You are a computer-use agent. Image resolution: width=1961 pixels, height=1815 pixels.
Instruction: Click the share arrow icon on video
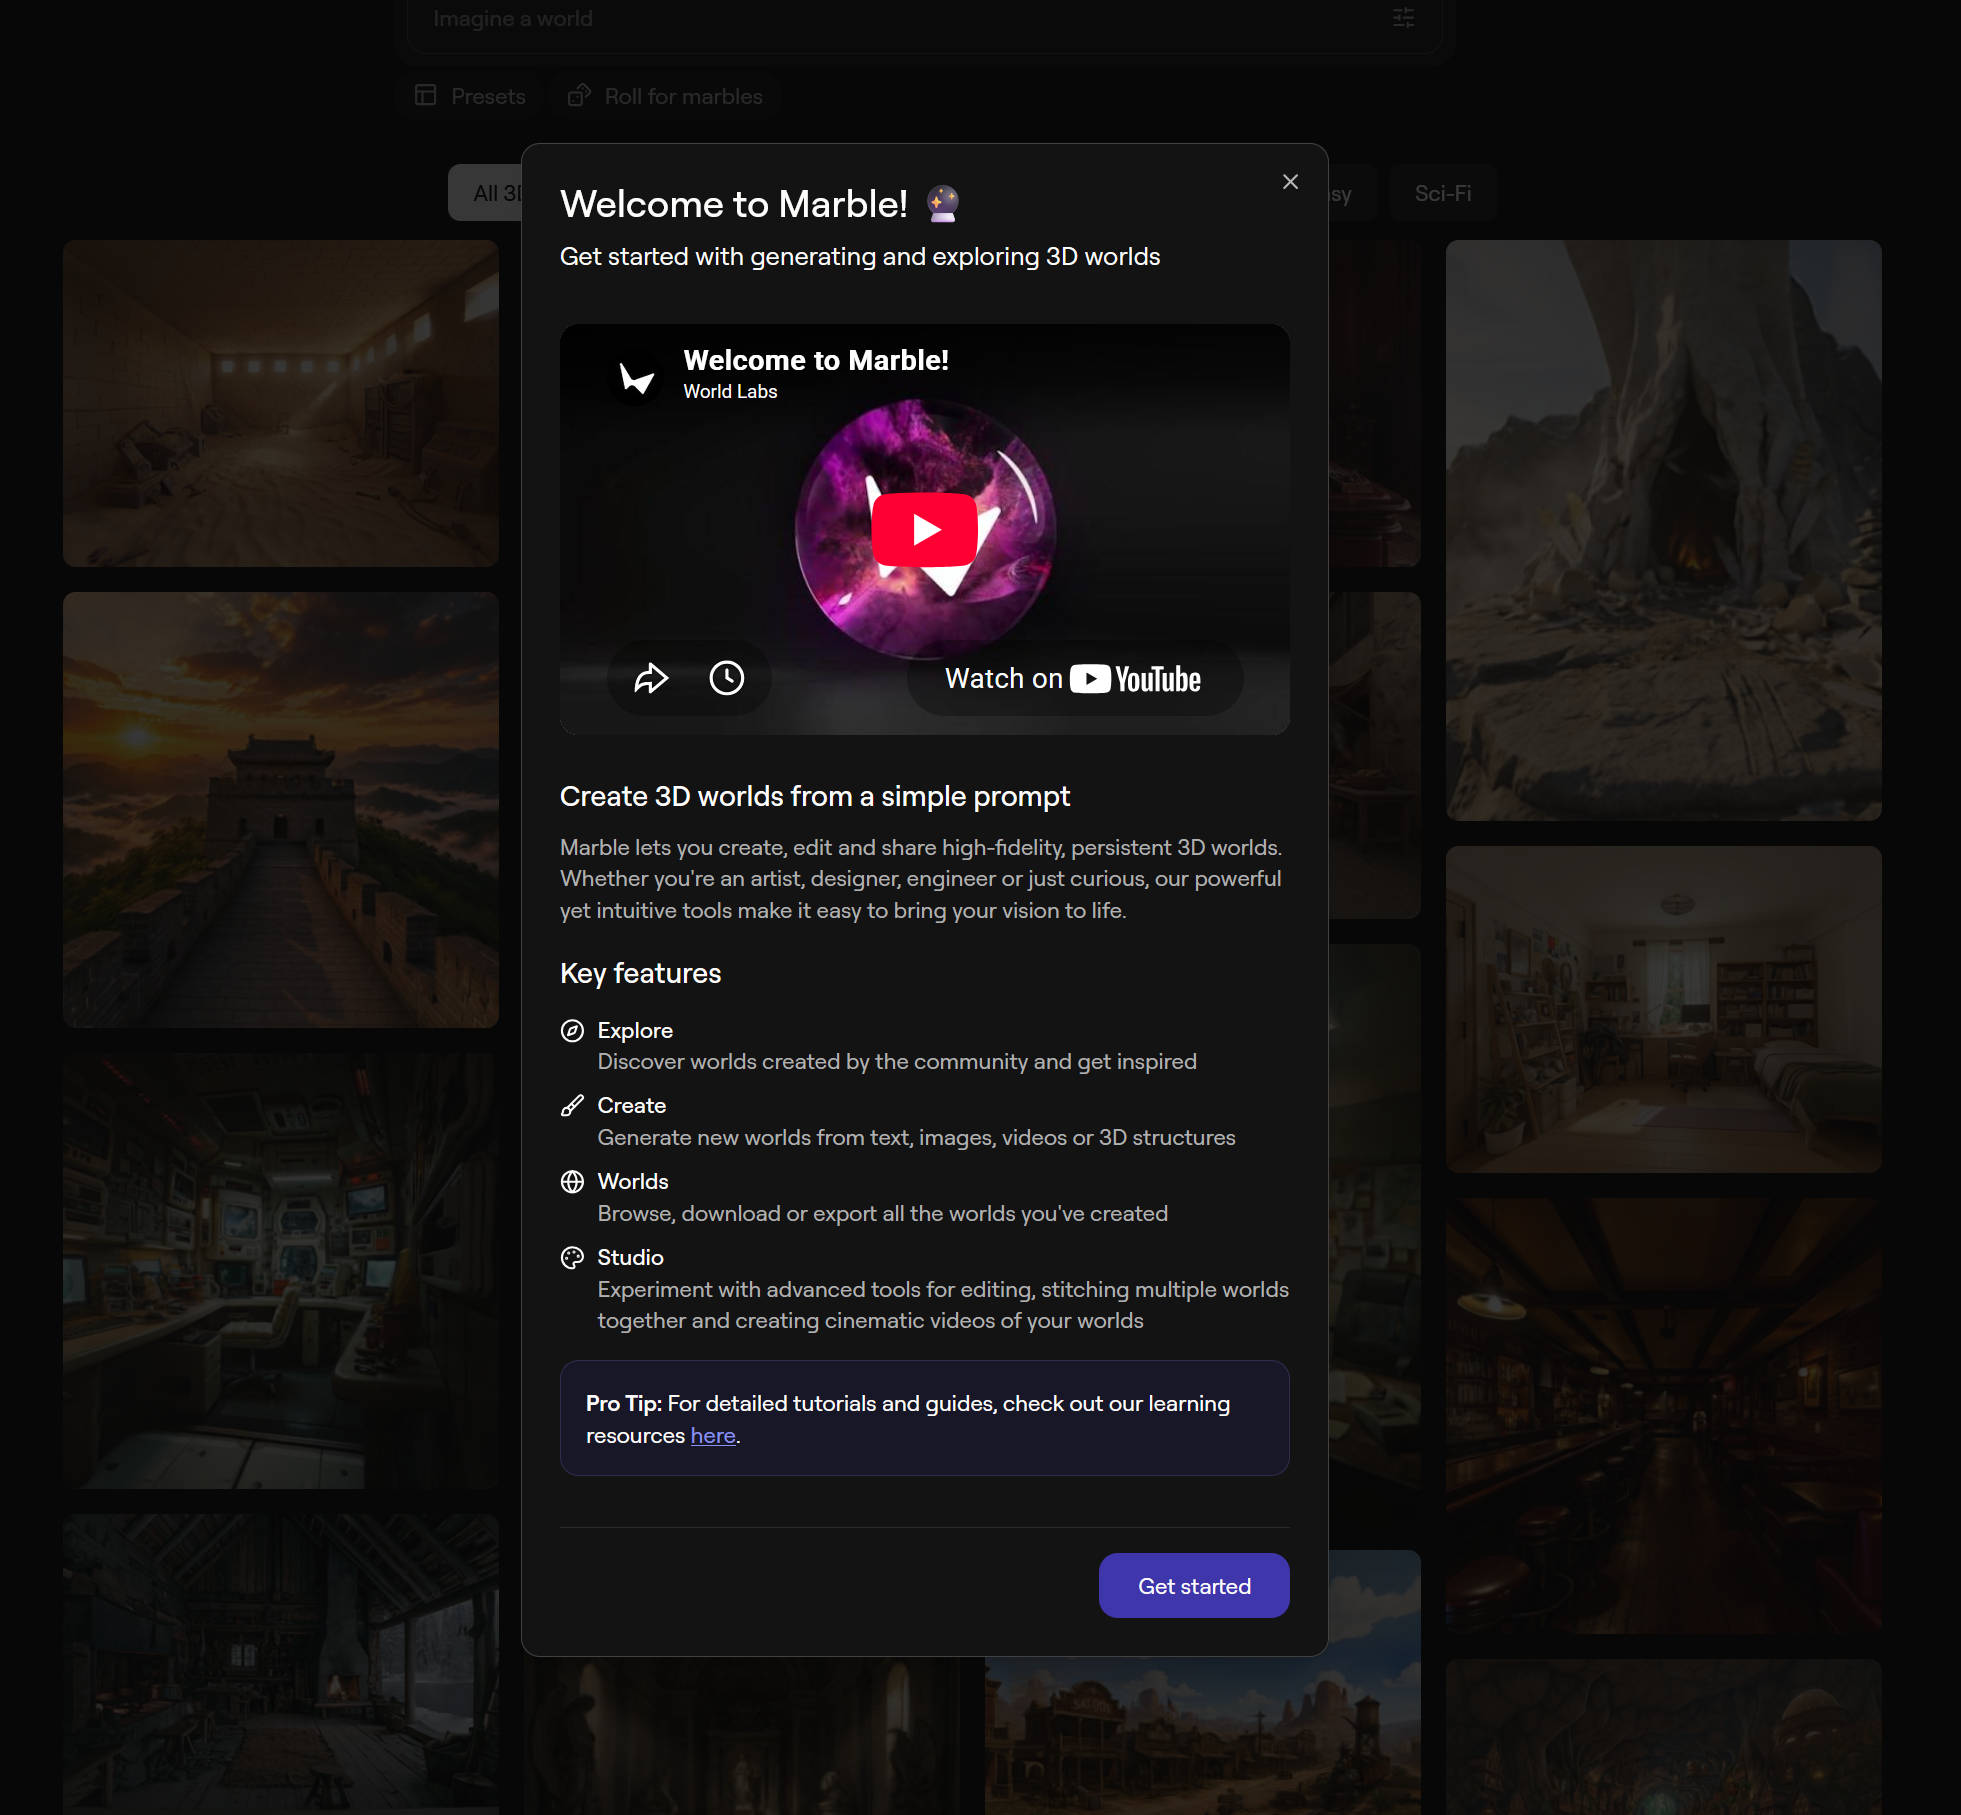click(651, 678)
